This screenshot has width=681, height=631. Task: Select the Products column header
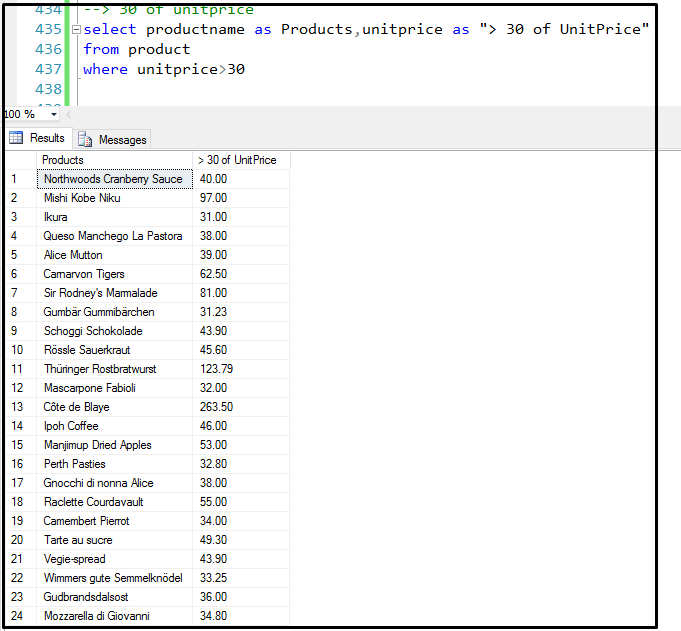[115, 160]
